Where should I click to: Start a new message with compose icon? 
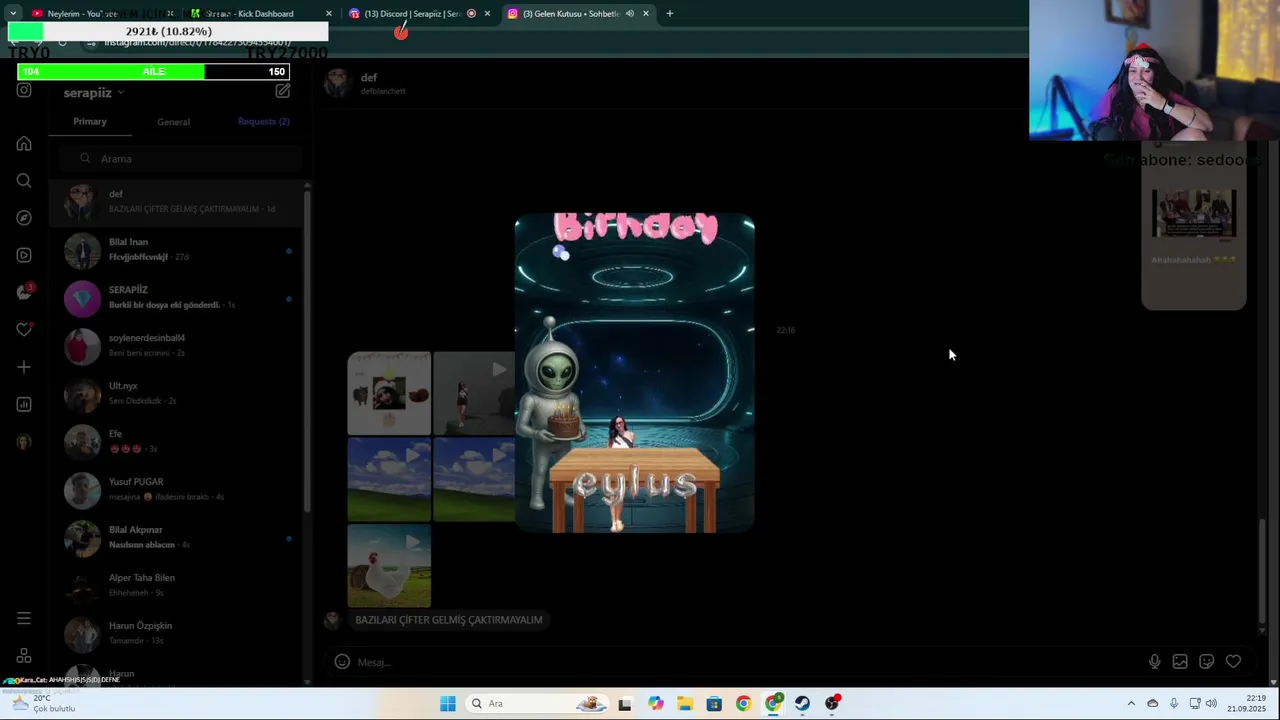[x=283, y=91]
